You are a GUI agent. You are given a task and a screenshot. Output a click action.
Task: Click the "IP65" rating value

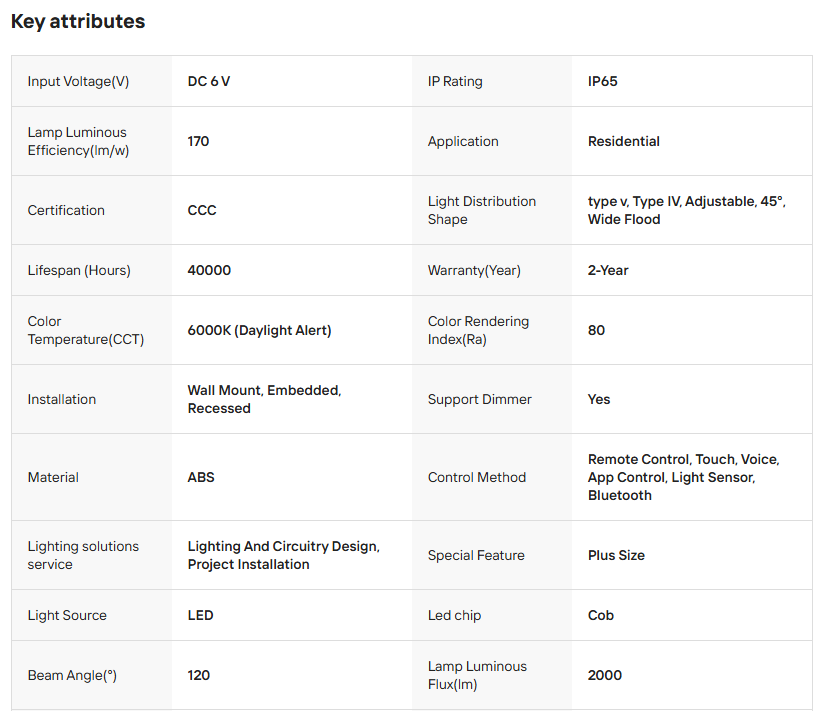click(x=602, y=81)
